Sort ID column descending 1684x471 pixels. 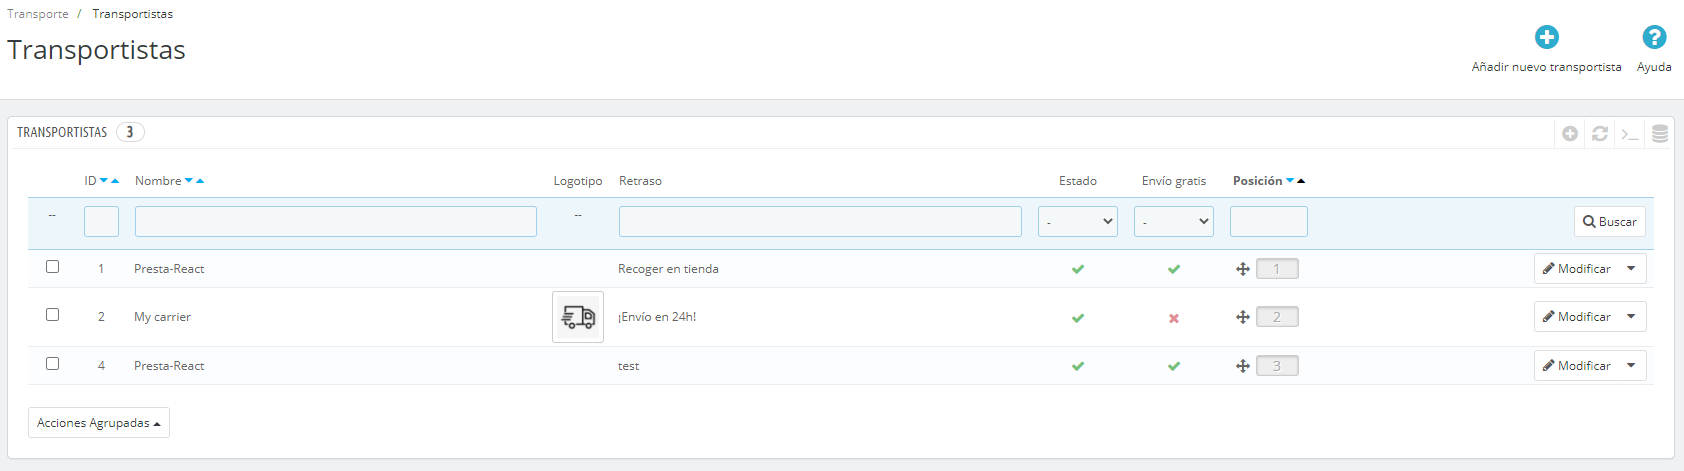[104, 181]
